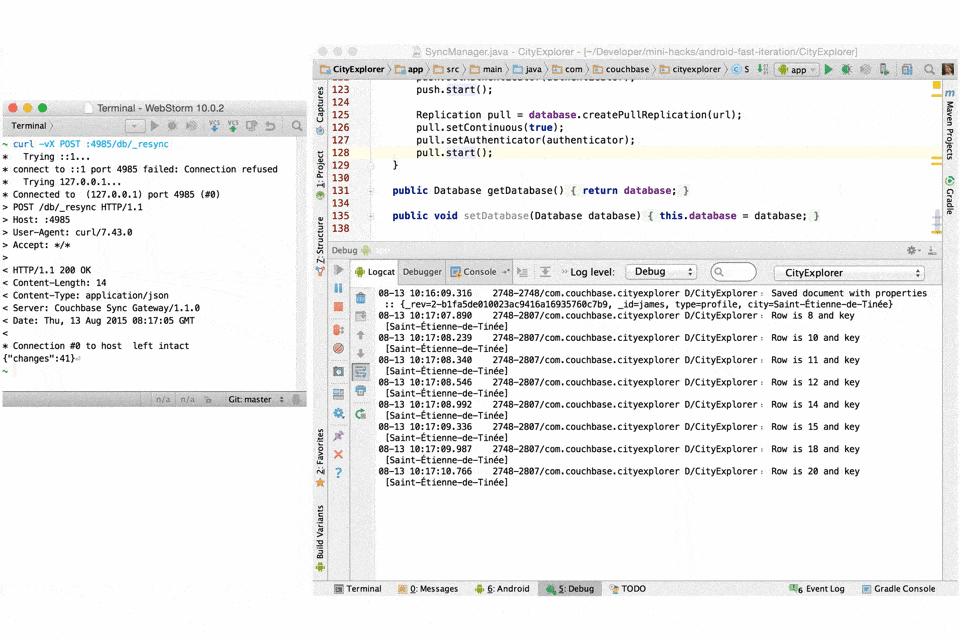Click the logcat search field

[733, 272]
